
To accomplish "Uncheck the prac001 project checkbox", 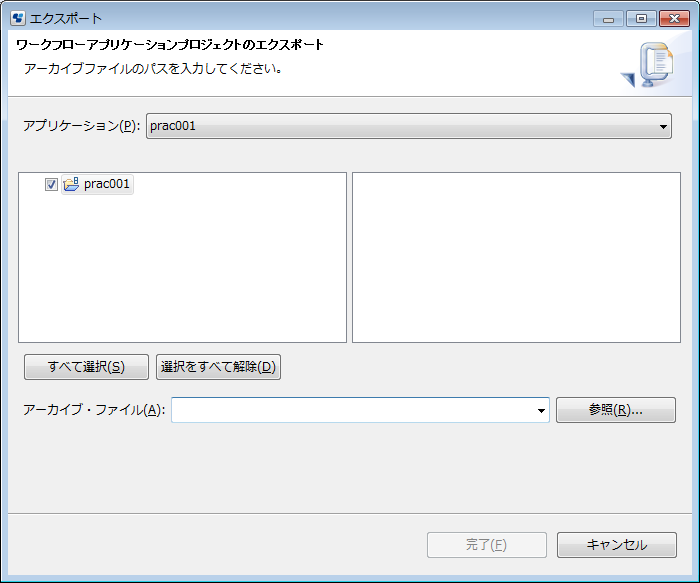I will pyautogui.click(x=51, y=184).
